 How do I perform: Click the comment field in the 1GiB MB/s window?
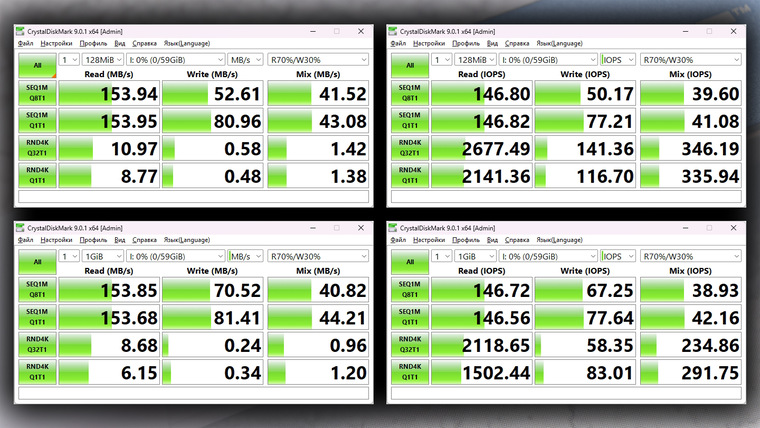[x=193, y=393]
